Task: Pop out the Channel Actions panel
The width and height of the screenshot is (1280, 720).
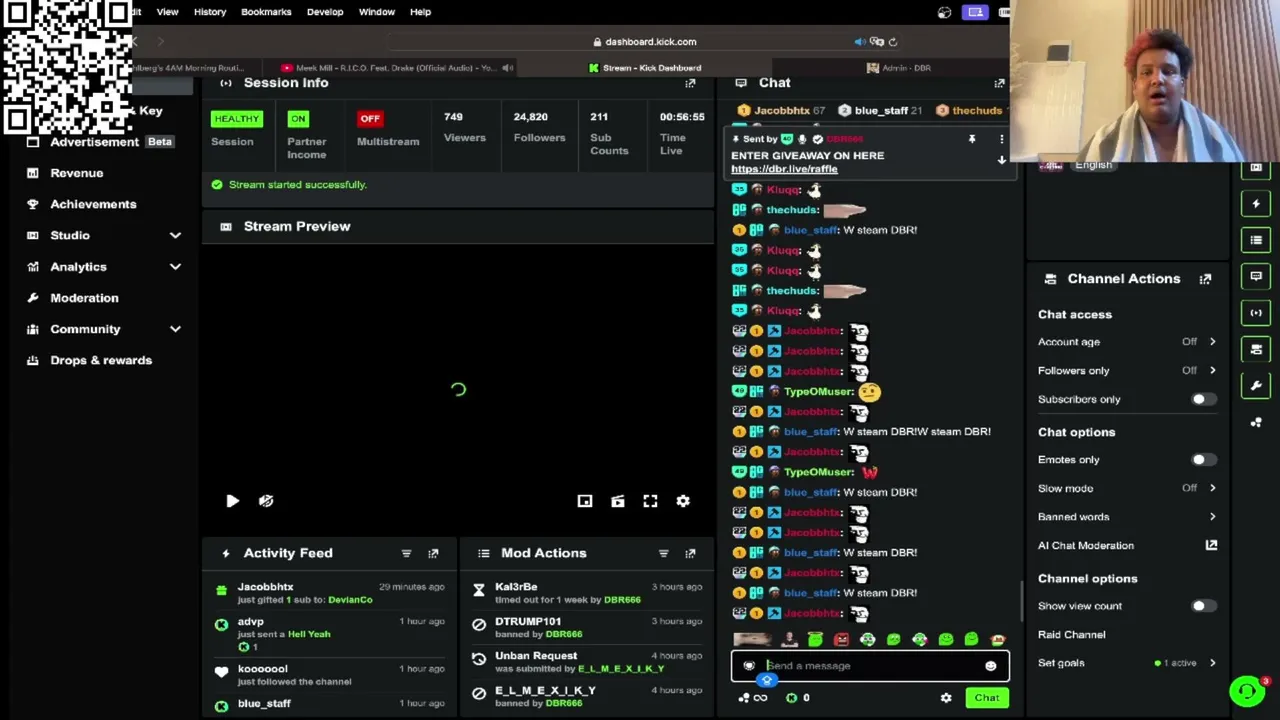Action: [1205, 279]
